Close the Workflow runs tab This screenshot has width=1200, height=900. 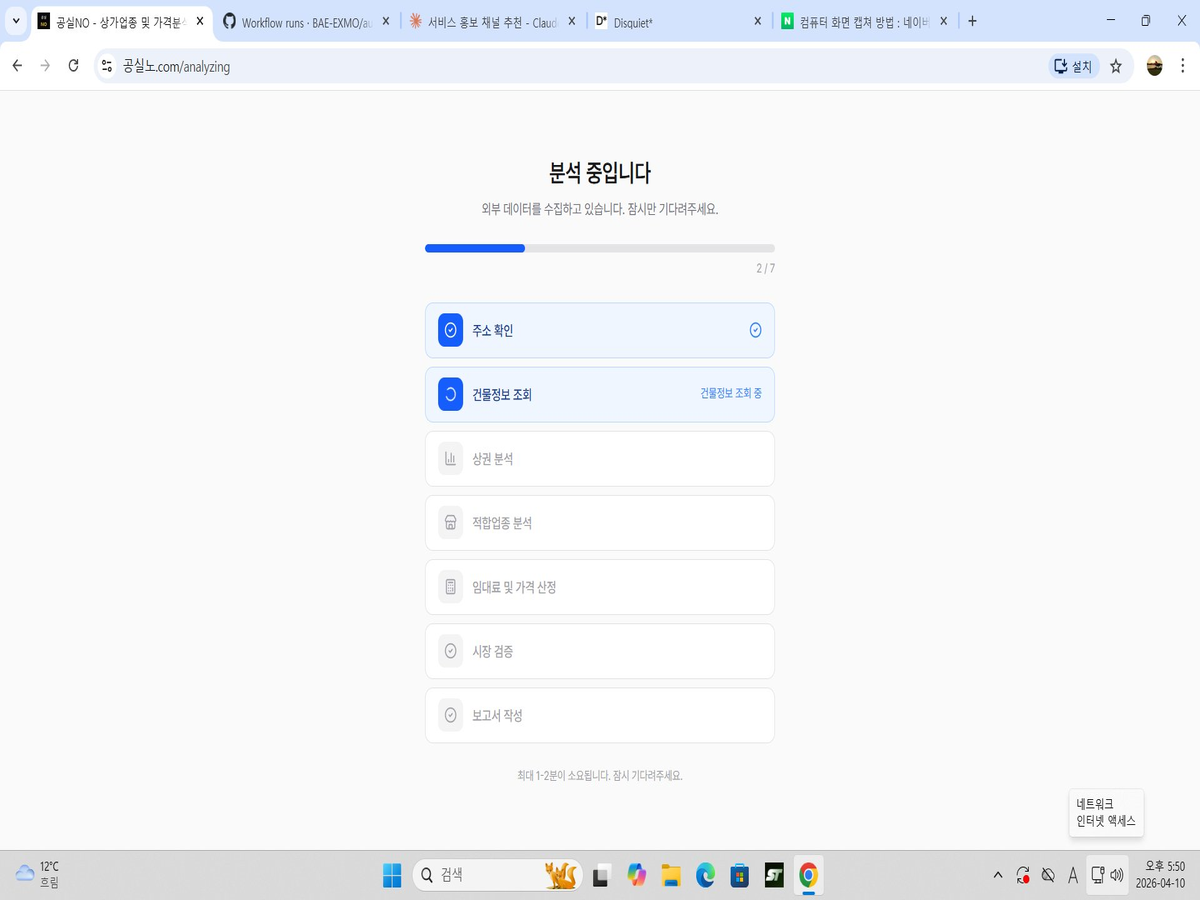386,21
